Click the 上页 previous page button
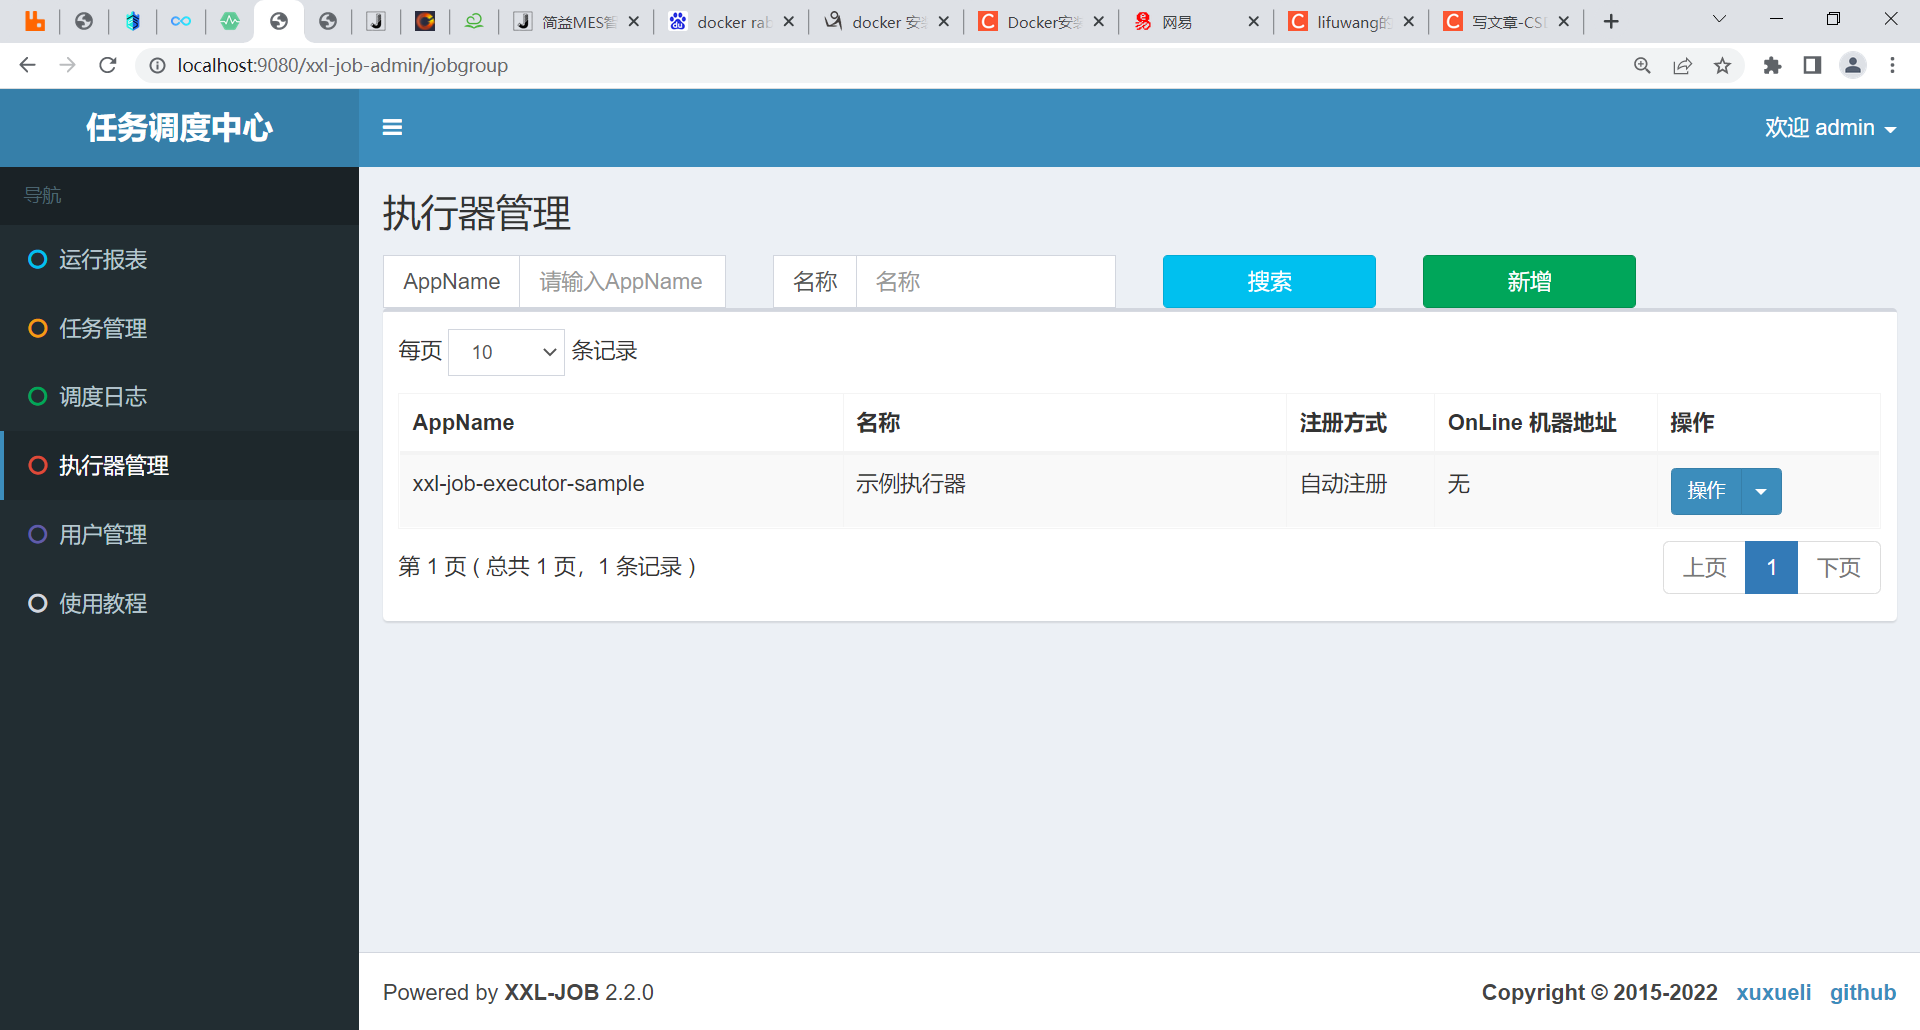The height and width of the screenshot is (1030, 1920). [1705, 568]
